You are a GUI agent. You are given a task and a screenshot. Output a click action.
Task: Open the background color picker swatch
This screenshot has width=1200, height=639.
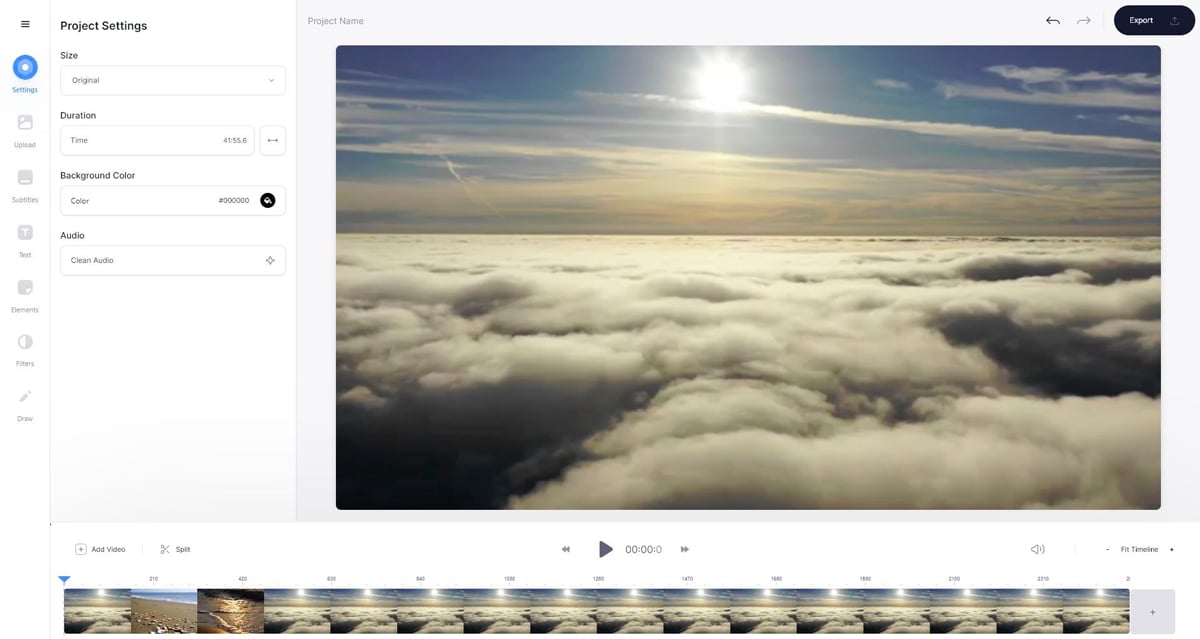(268, 200)
